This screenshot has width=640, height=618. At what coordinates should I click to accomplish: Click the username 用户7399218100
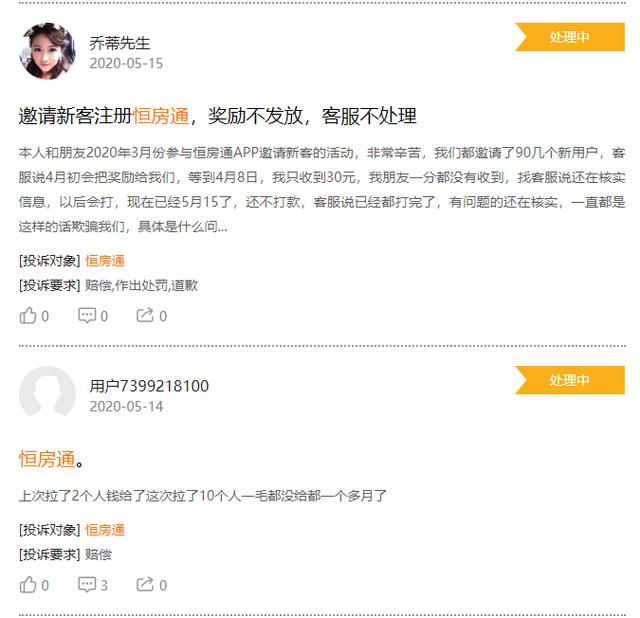149,386
